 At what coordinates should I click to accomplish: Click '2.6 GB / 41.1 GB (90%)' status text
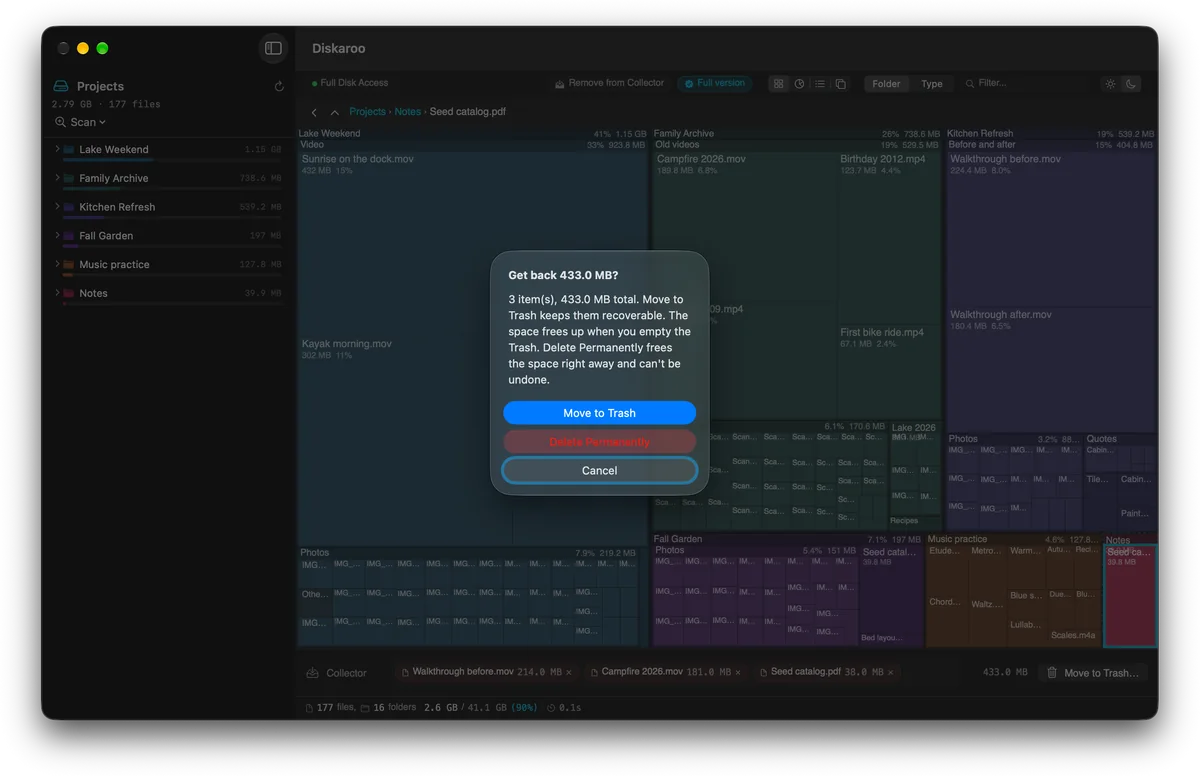482,708
